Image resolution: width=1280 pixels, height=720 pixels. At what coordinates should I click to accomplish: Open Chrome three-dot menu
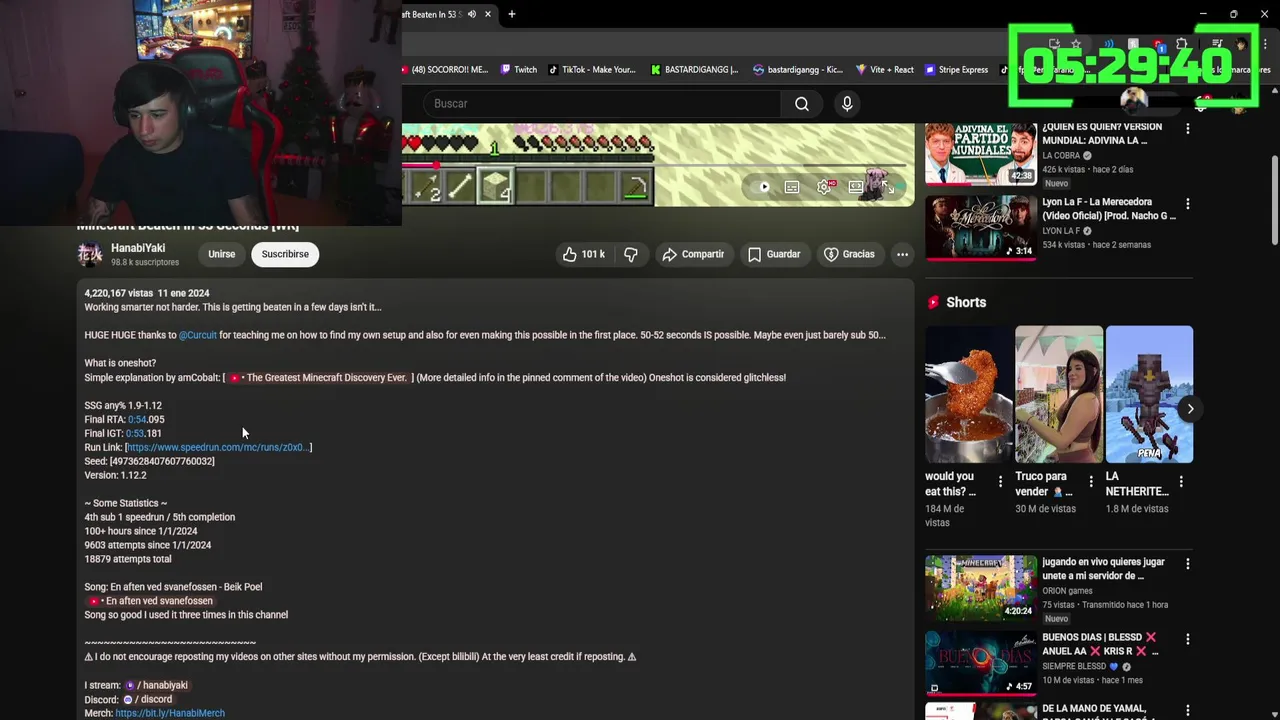click(x=1265, y=44)
